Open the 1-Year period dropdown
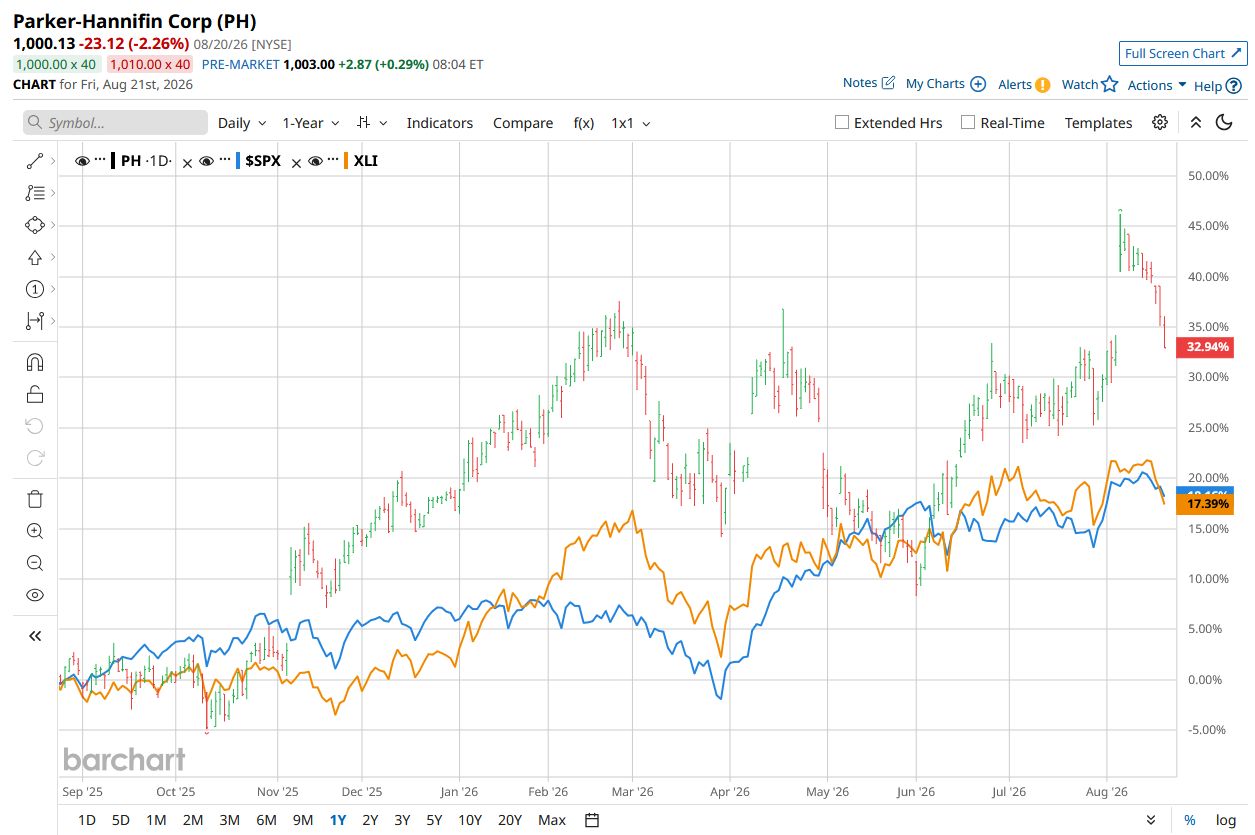Screen dimensions: 1255x835 (x=311, y=123)
